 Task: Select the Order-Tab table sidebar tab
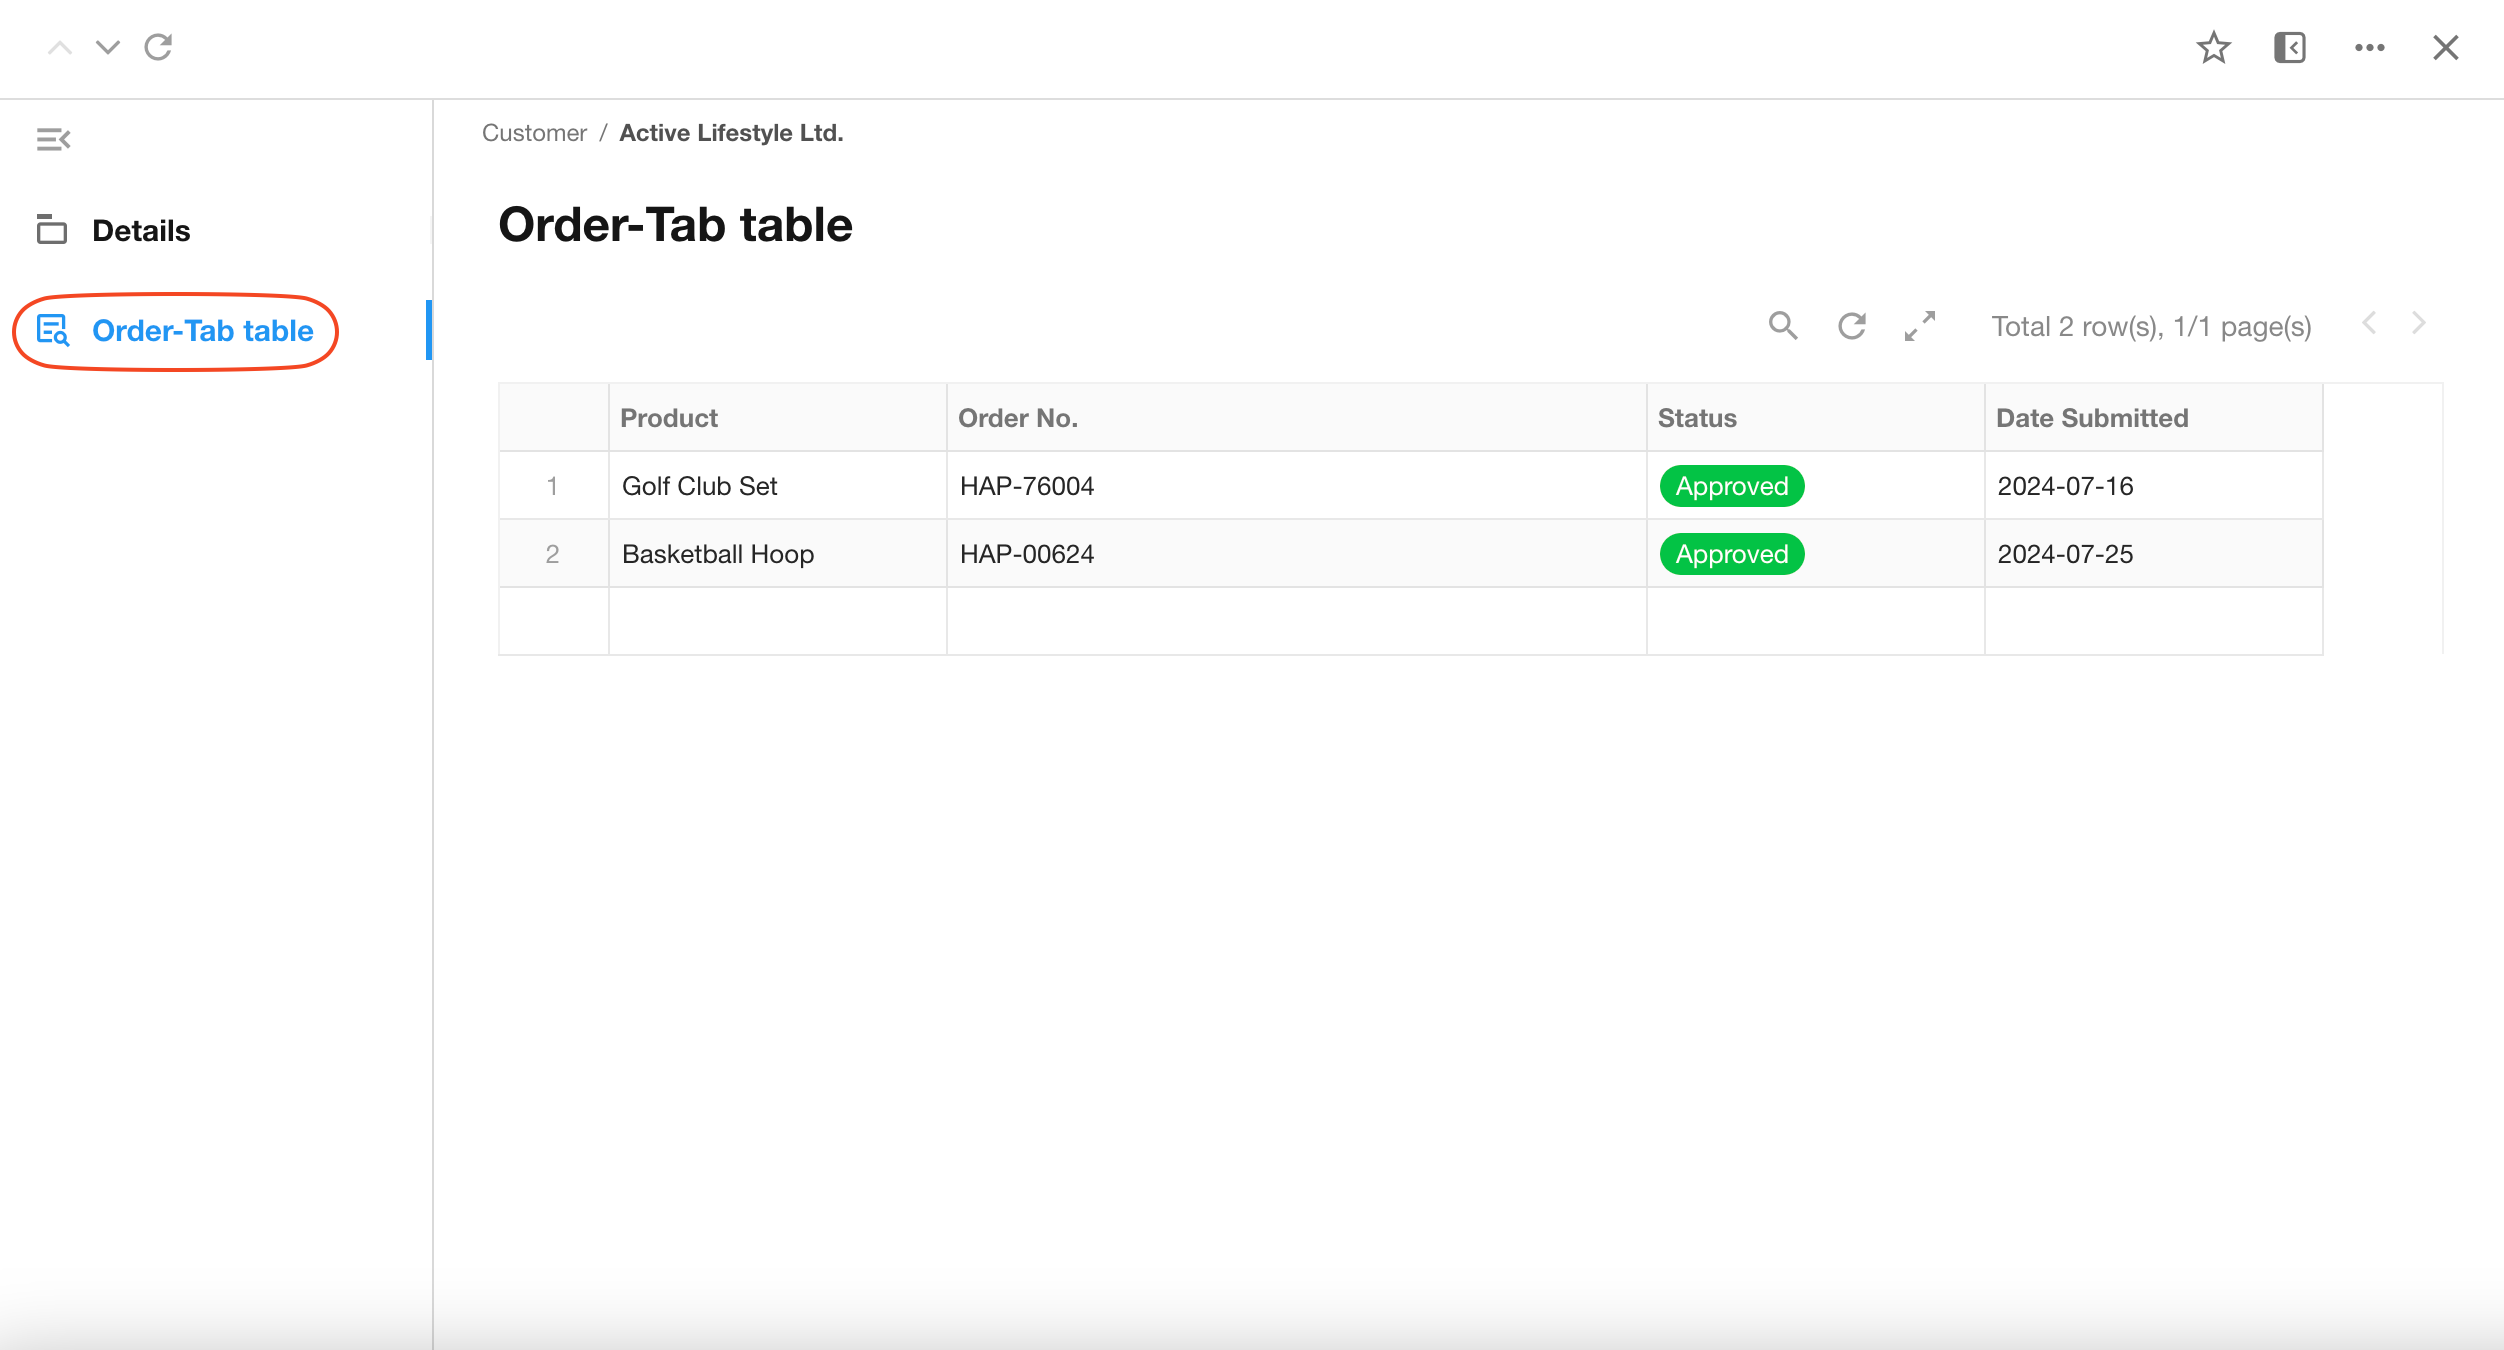coord(202,331)
